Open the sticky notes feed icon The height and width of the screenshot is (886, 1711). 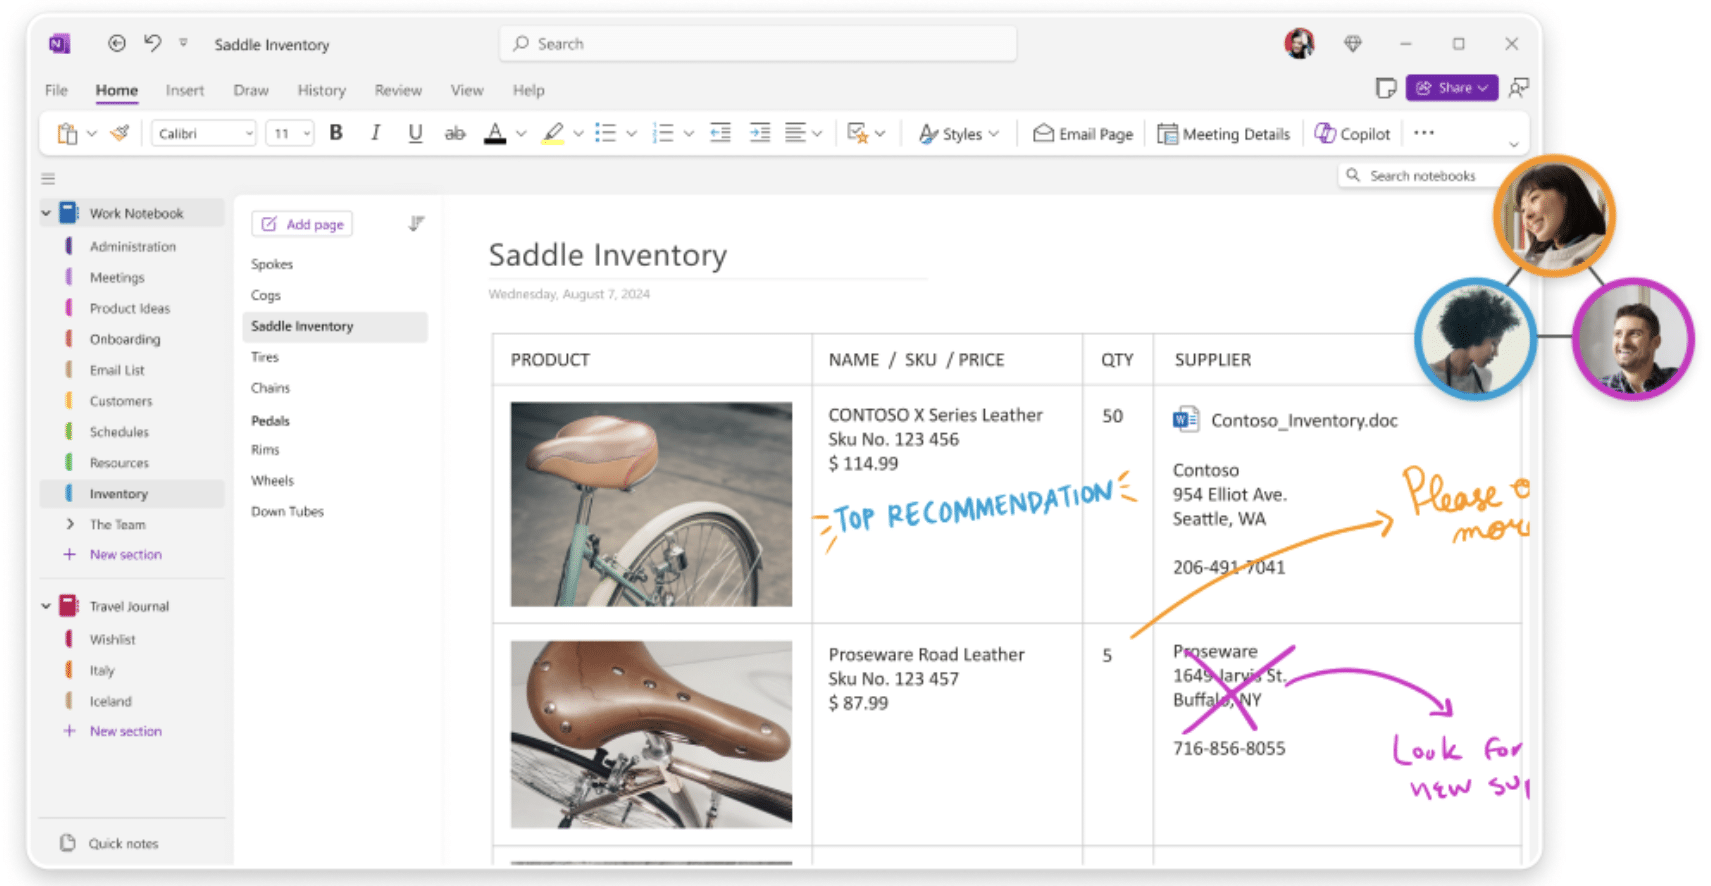click(x=1385, y=88)
